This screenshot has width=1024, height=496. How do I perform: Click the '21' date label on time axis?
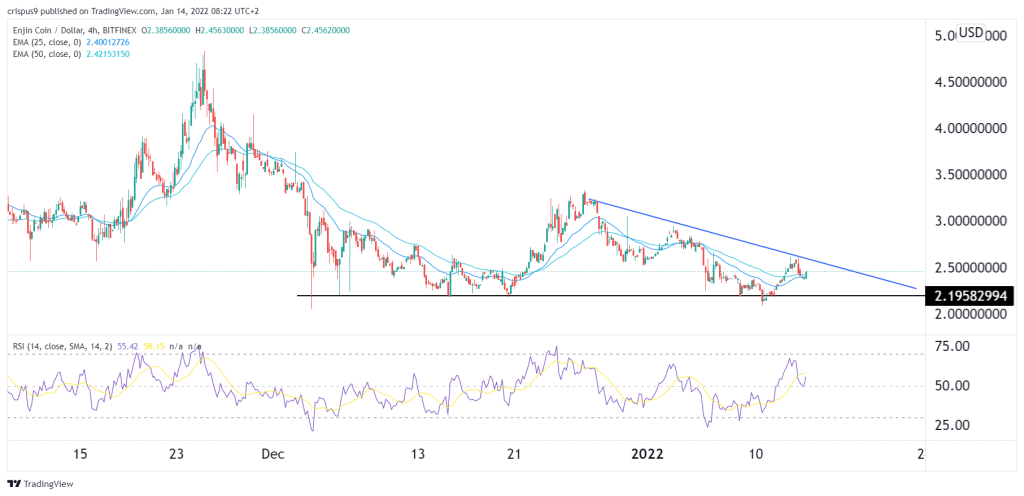tap(514, 454)
